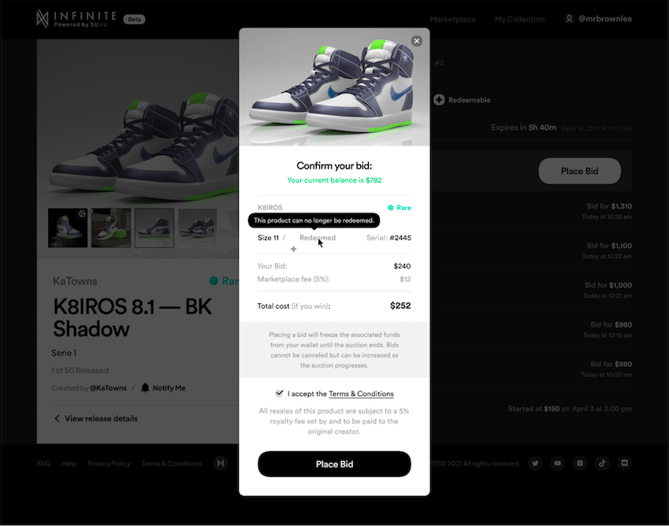Open the Instagram social icon in footer

580,463
